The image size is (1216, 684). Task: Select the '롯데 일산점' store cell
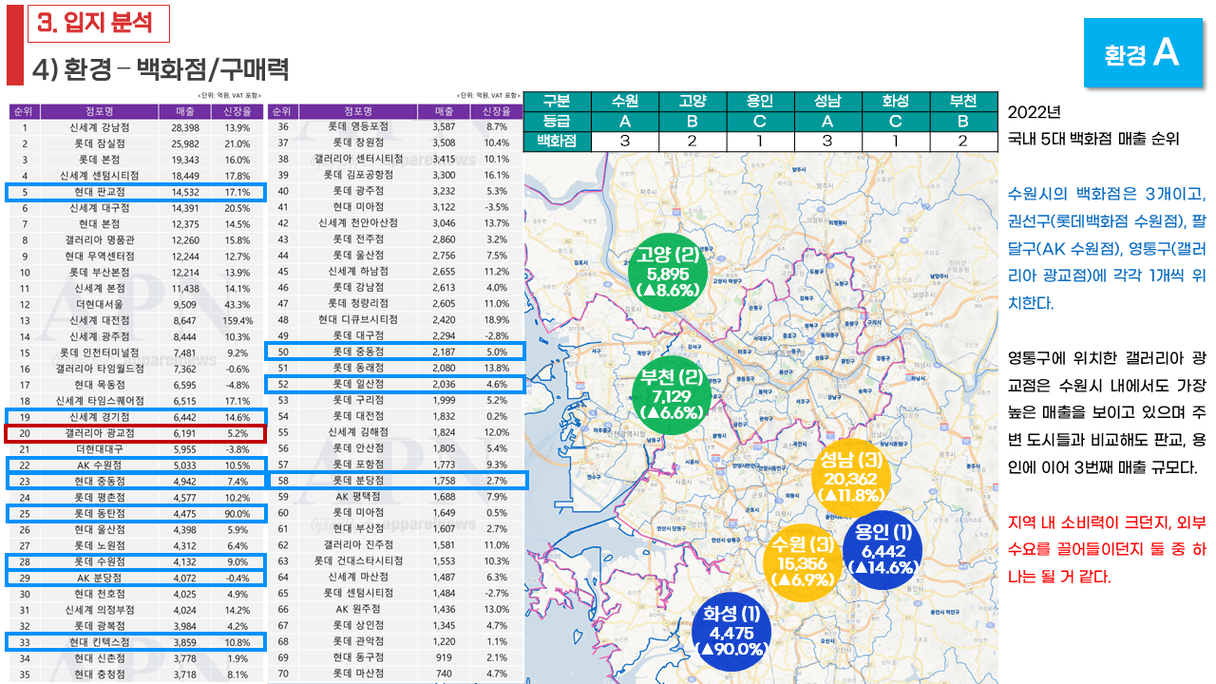click(x=358, y=383)
